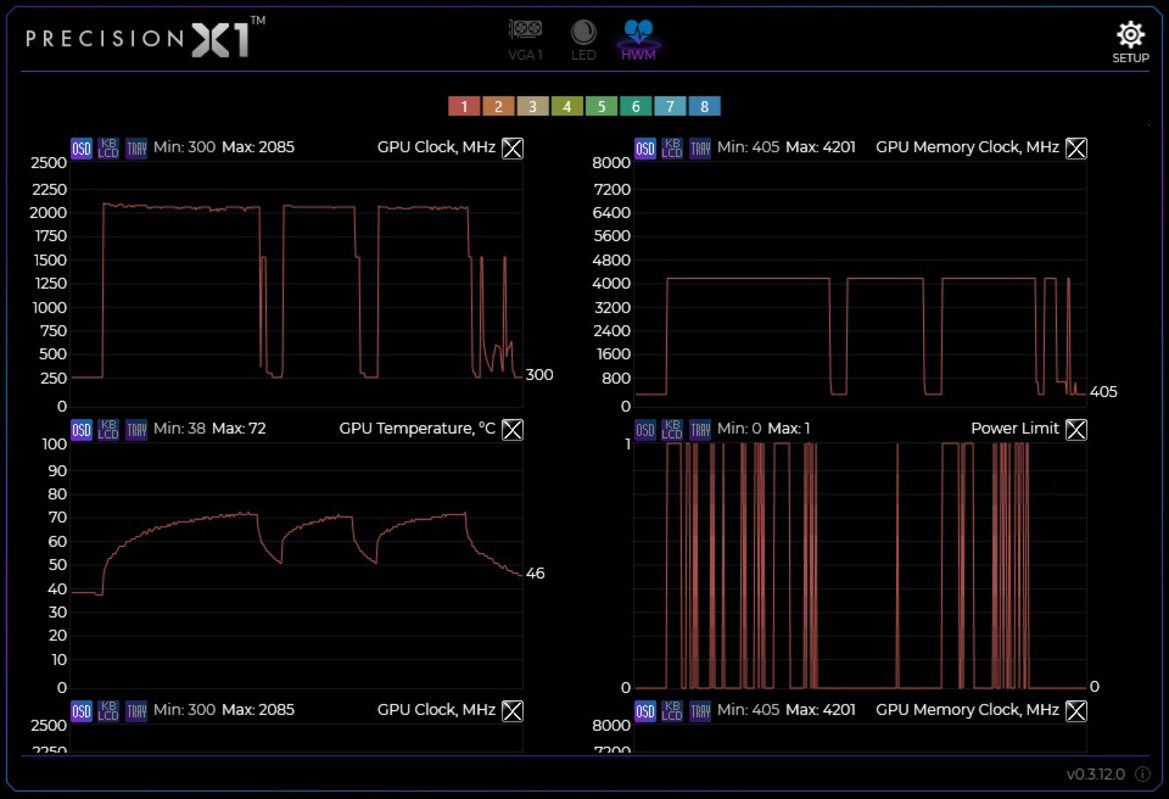1169x799 pixels.
Task: Click current temperature reading 46
Action: pos(535,573)
